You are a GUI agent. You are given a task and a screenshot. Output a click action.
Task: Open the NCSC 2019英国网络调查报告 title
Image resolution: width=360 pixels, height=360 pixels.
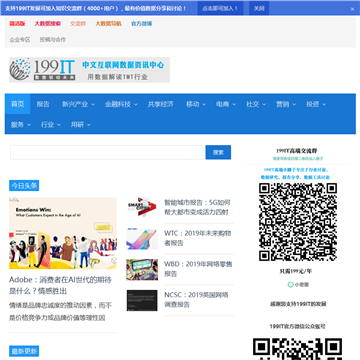(x=196, y=299)
